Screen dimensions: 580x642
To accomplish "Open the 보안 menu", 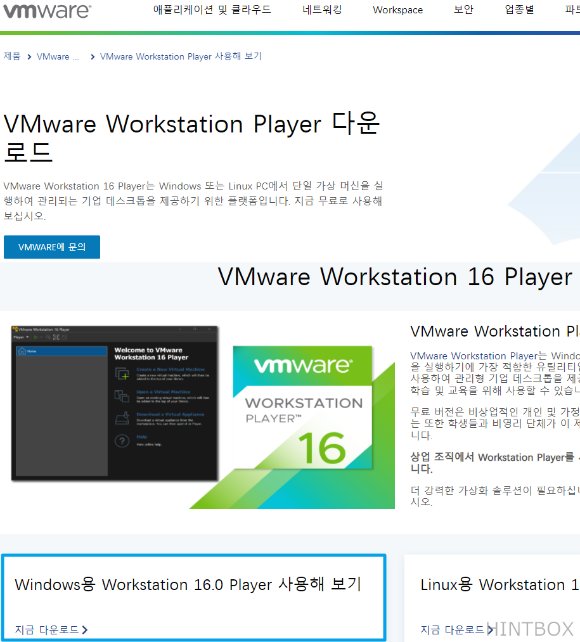I will [463, 10].
